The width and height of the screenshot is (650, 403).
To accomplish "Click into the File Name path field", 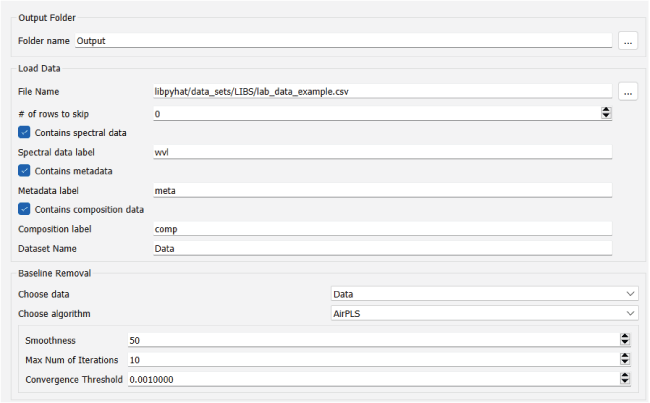I will pos(380,92).
